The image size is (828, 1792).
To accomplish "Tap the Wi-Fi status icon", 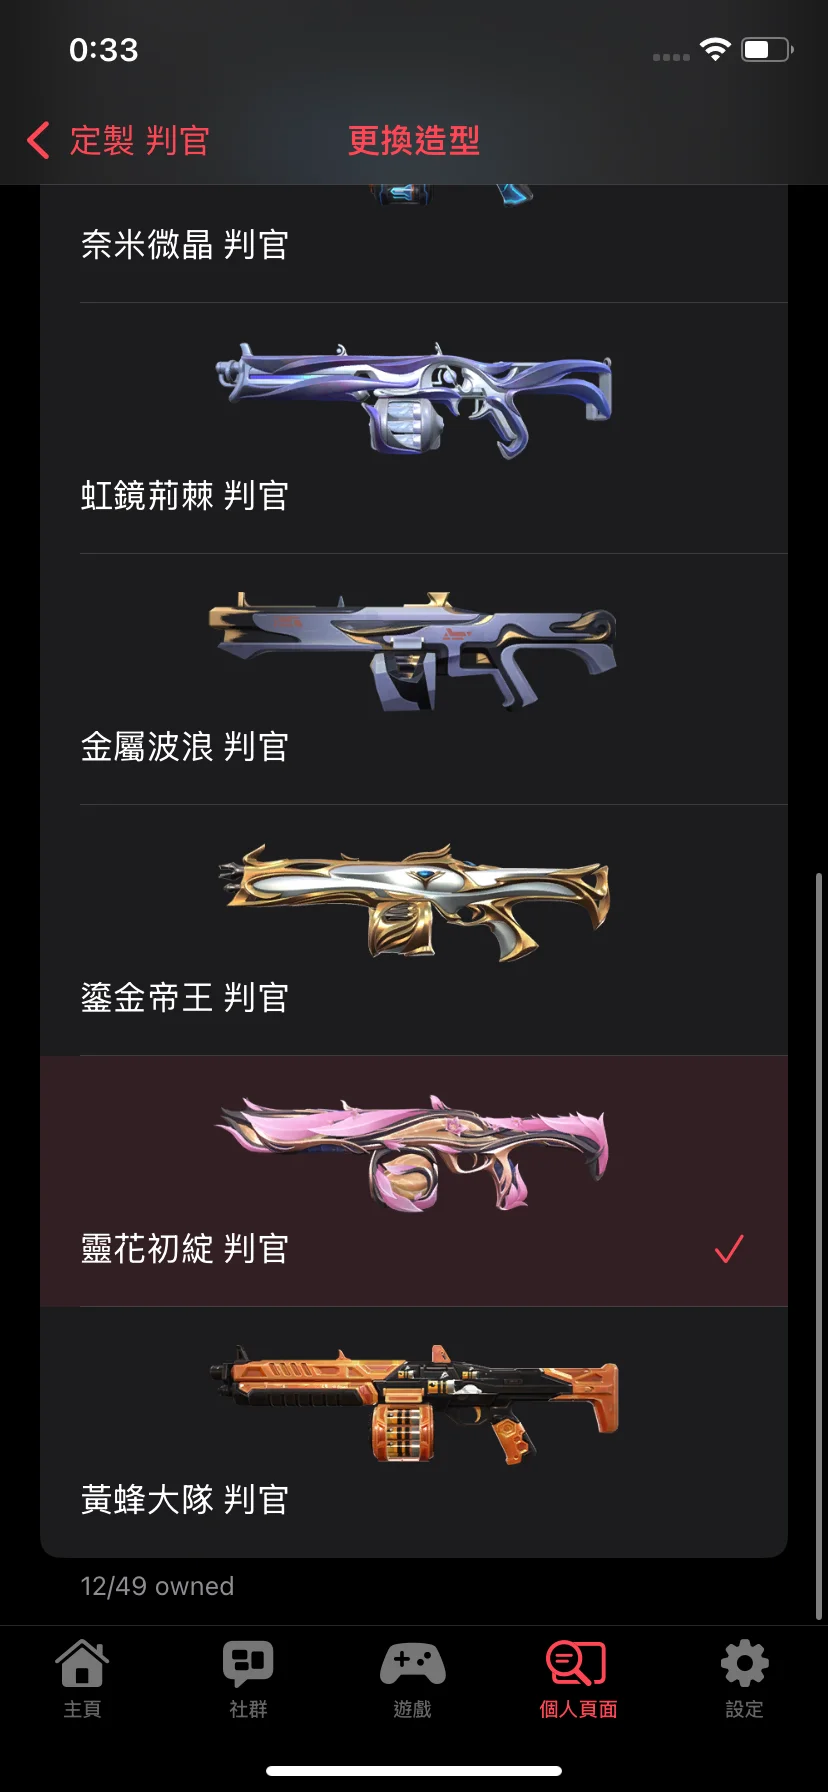I will tap(715, 49).
